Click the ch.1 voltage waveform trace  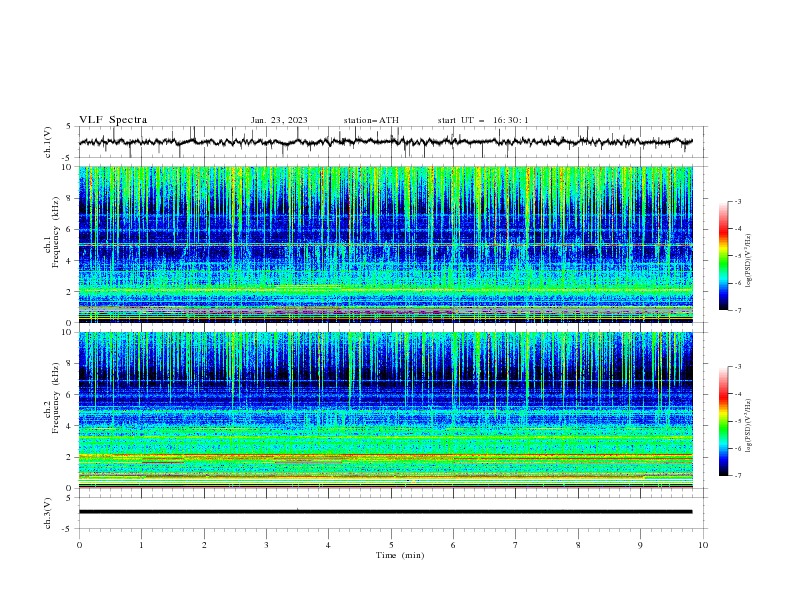pyautogui.click(x=386, y=142)
